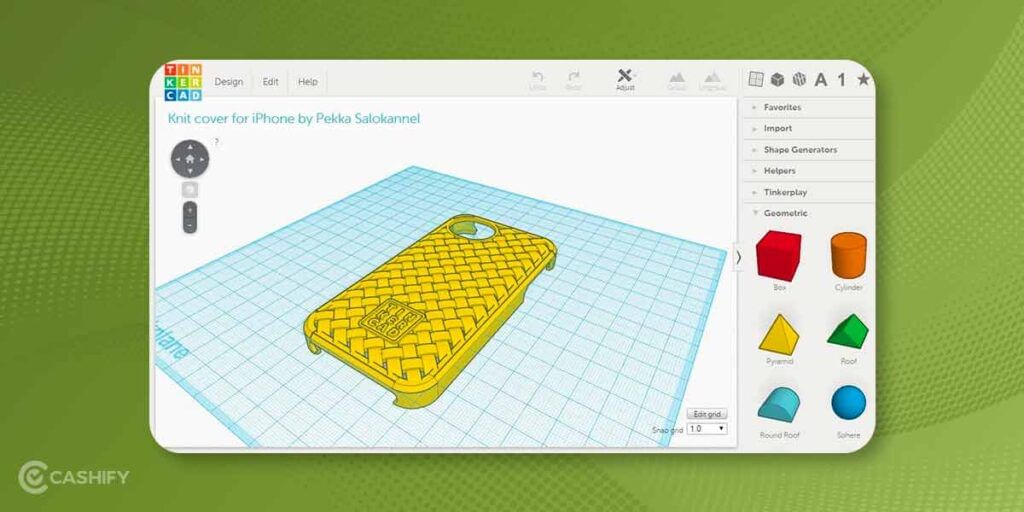Open the Design menu
This screenshot has width=1024, height=512.
[229, 82]
